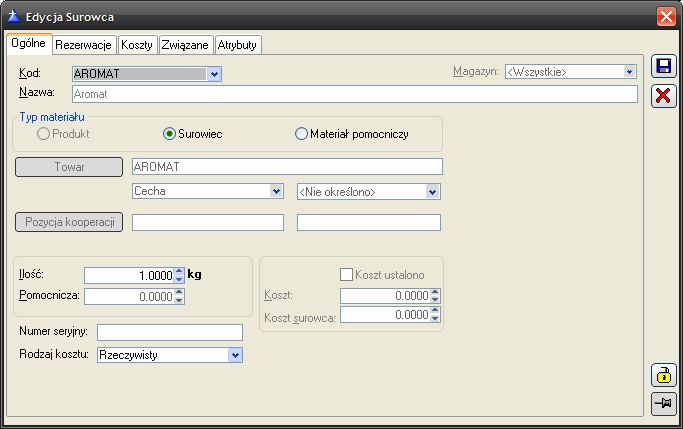The width and height of the screenshot is (683, 429).
Task: Cancel editing with the red X icon
Action: [x=664, y=95]
